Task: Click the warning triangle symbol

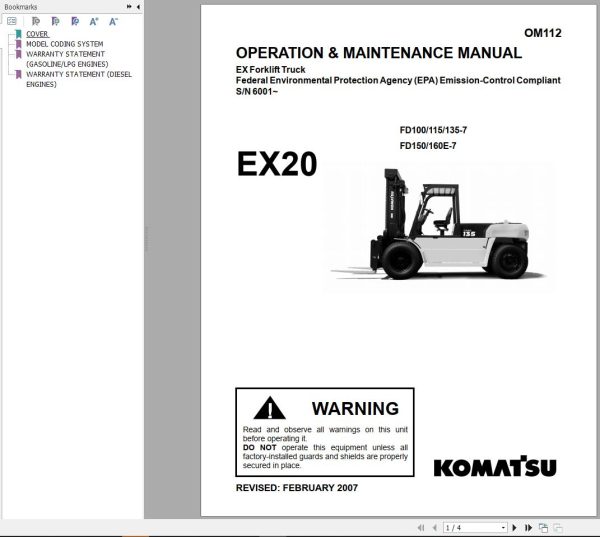Action: click(270, 408)
